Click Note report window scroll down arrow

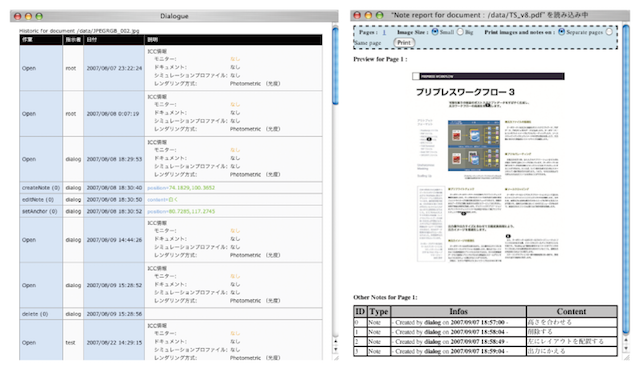pos(627,349)
